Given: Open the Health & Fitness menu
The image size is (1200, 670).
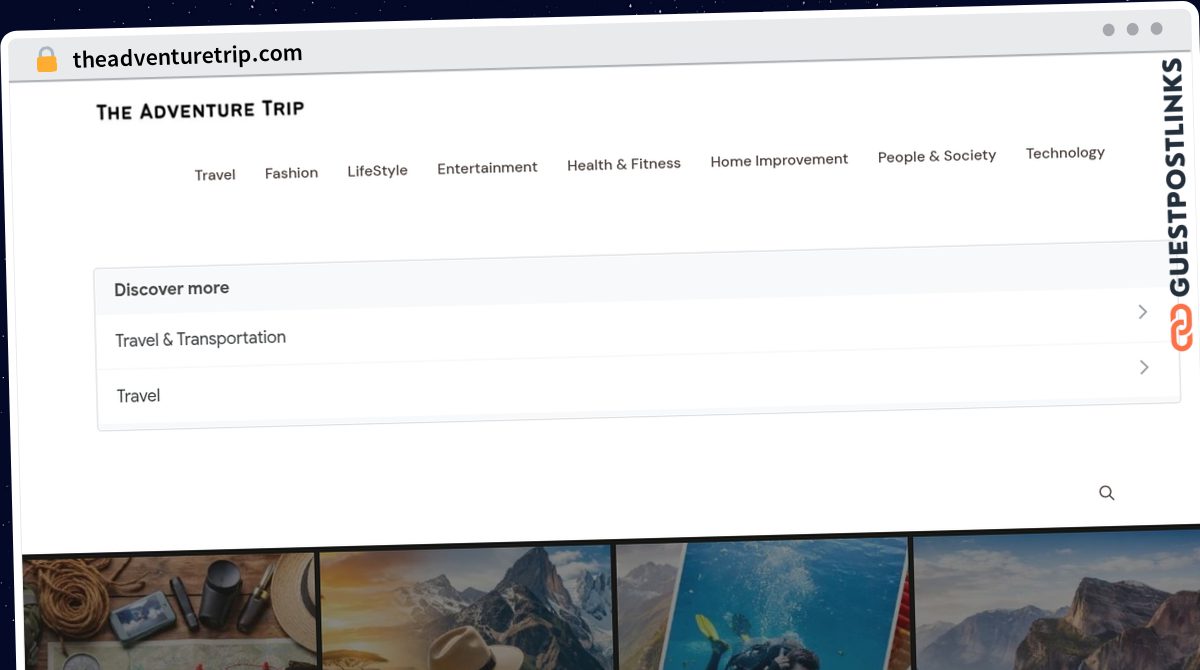Looking at the screenshot, I should [x=624, y=164].
